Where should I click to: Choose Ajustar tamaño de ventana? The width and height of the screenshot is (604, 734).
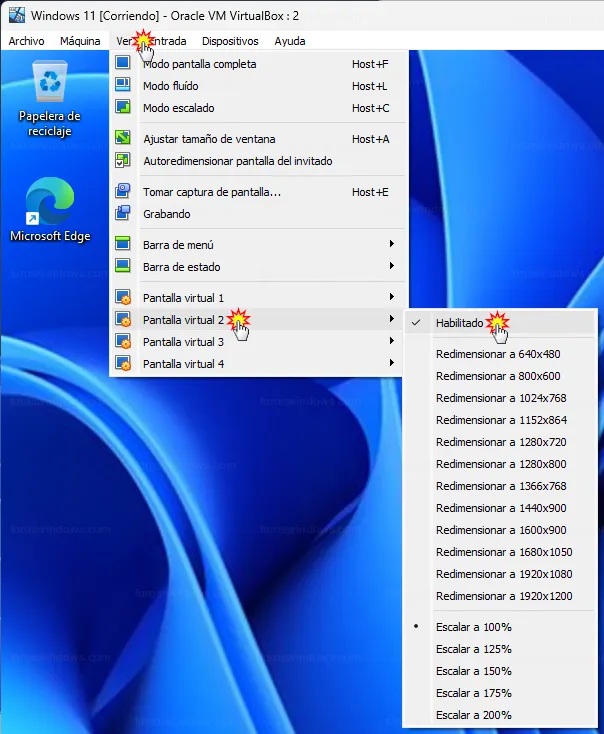258,139
